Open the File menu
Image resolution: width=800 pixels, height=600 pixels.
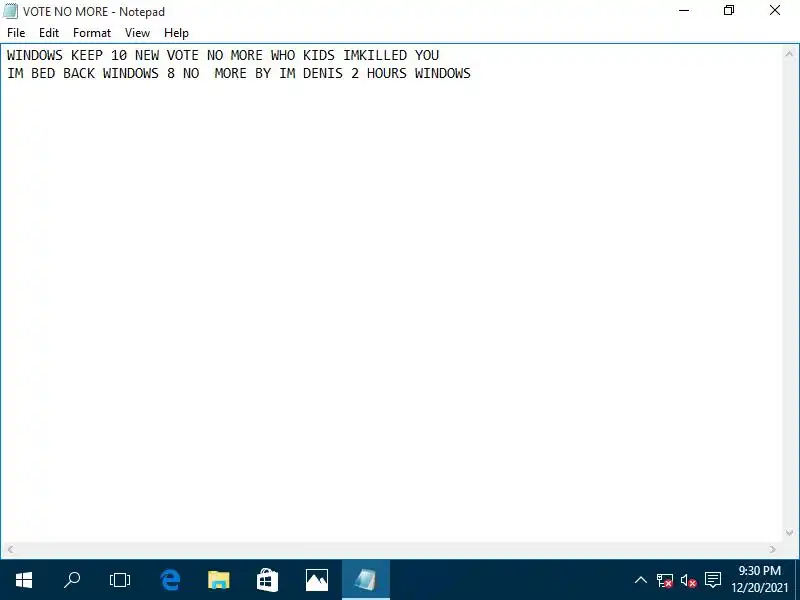coord(16,33)
